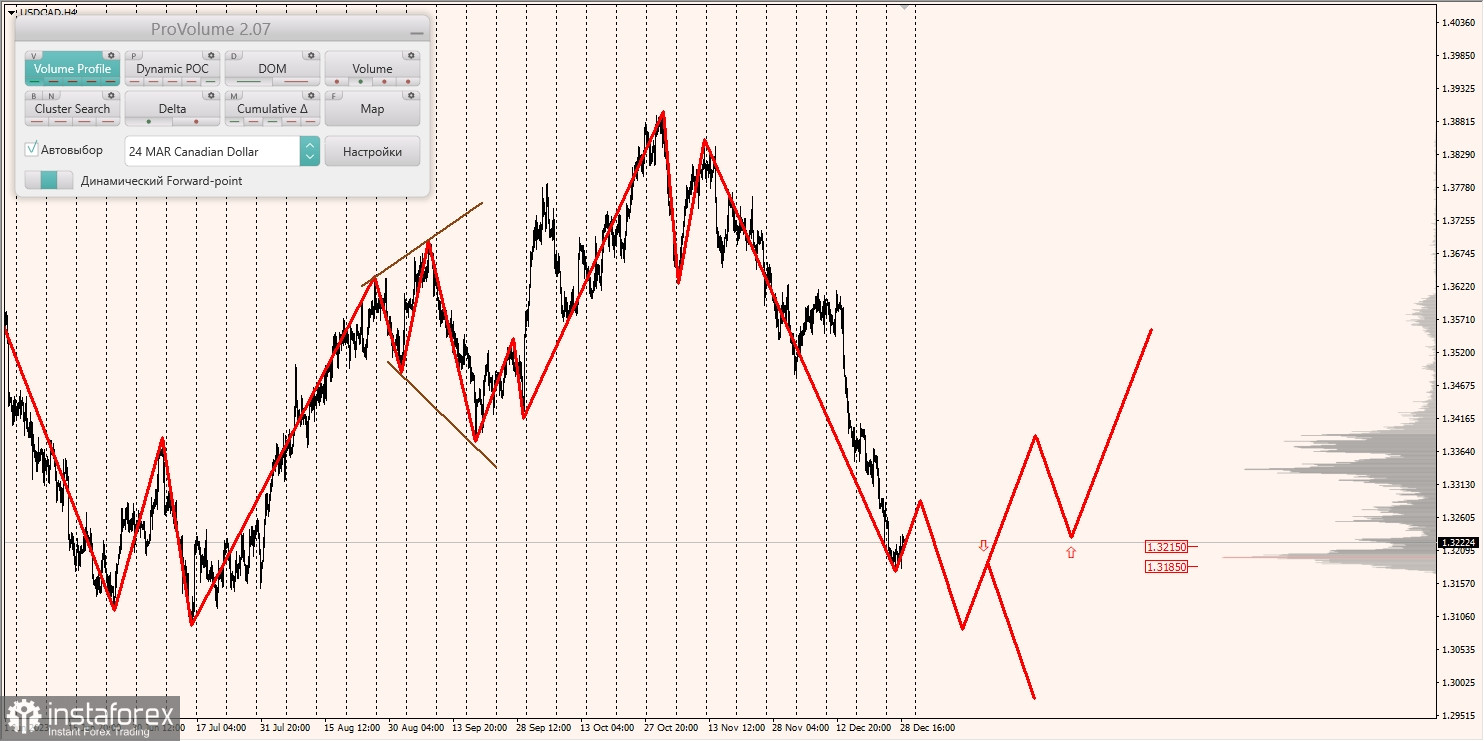1484x741 pixels.
Task: Click the 30 Aug 04:00 time label
Action: 415,728
